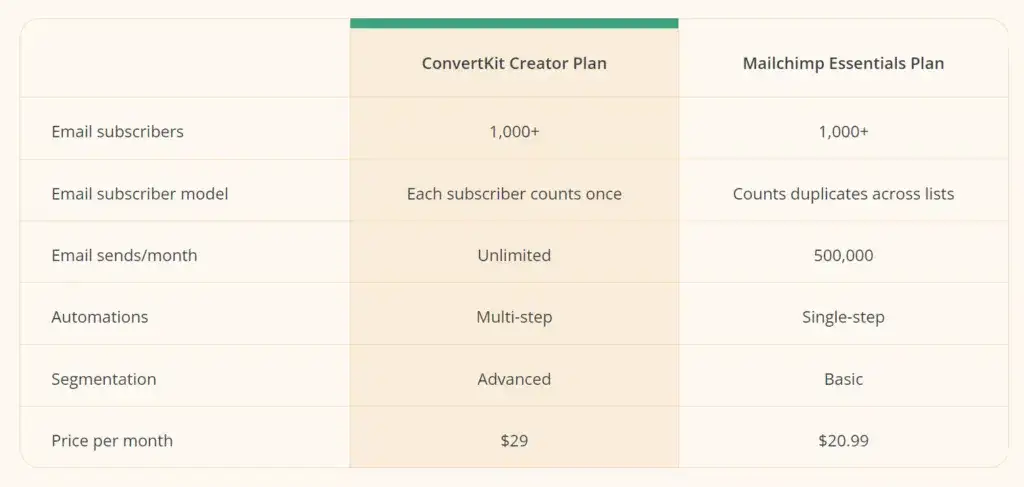This screenshot has height=487, width=1024.
Task: Click the Basic segmentation cell
Action: pyautogui.click(x=843, y=379)
